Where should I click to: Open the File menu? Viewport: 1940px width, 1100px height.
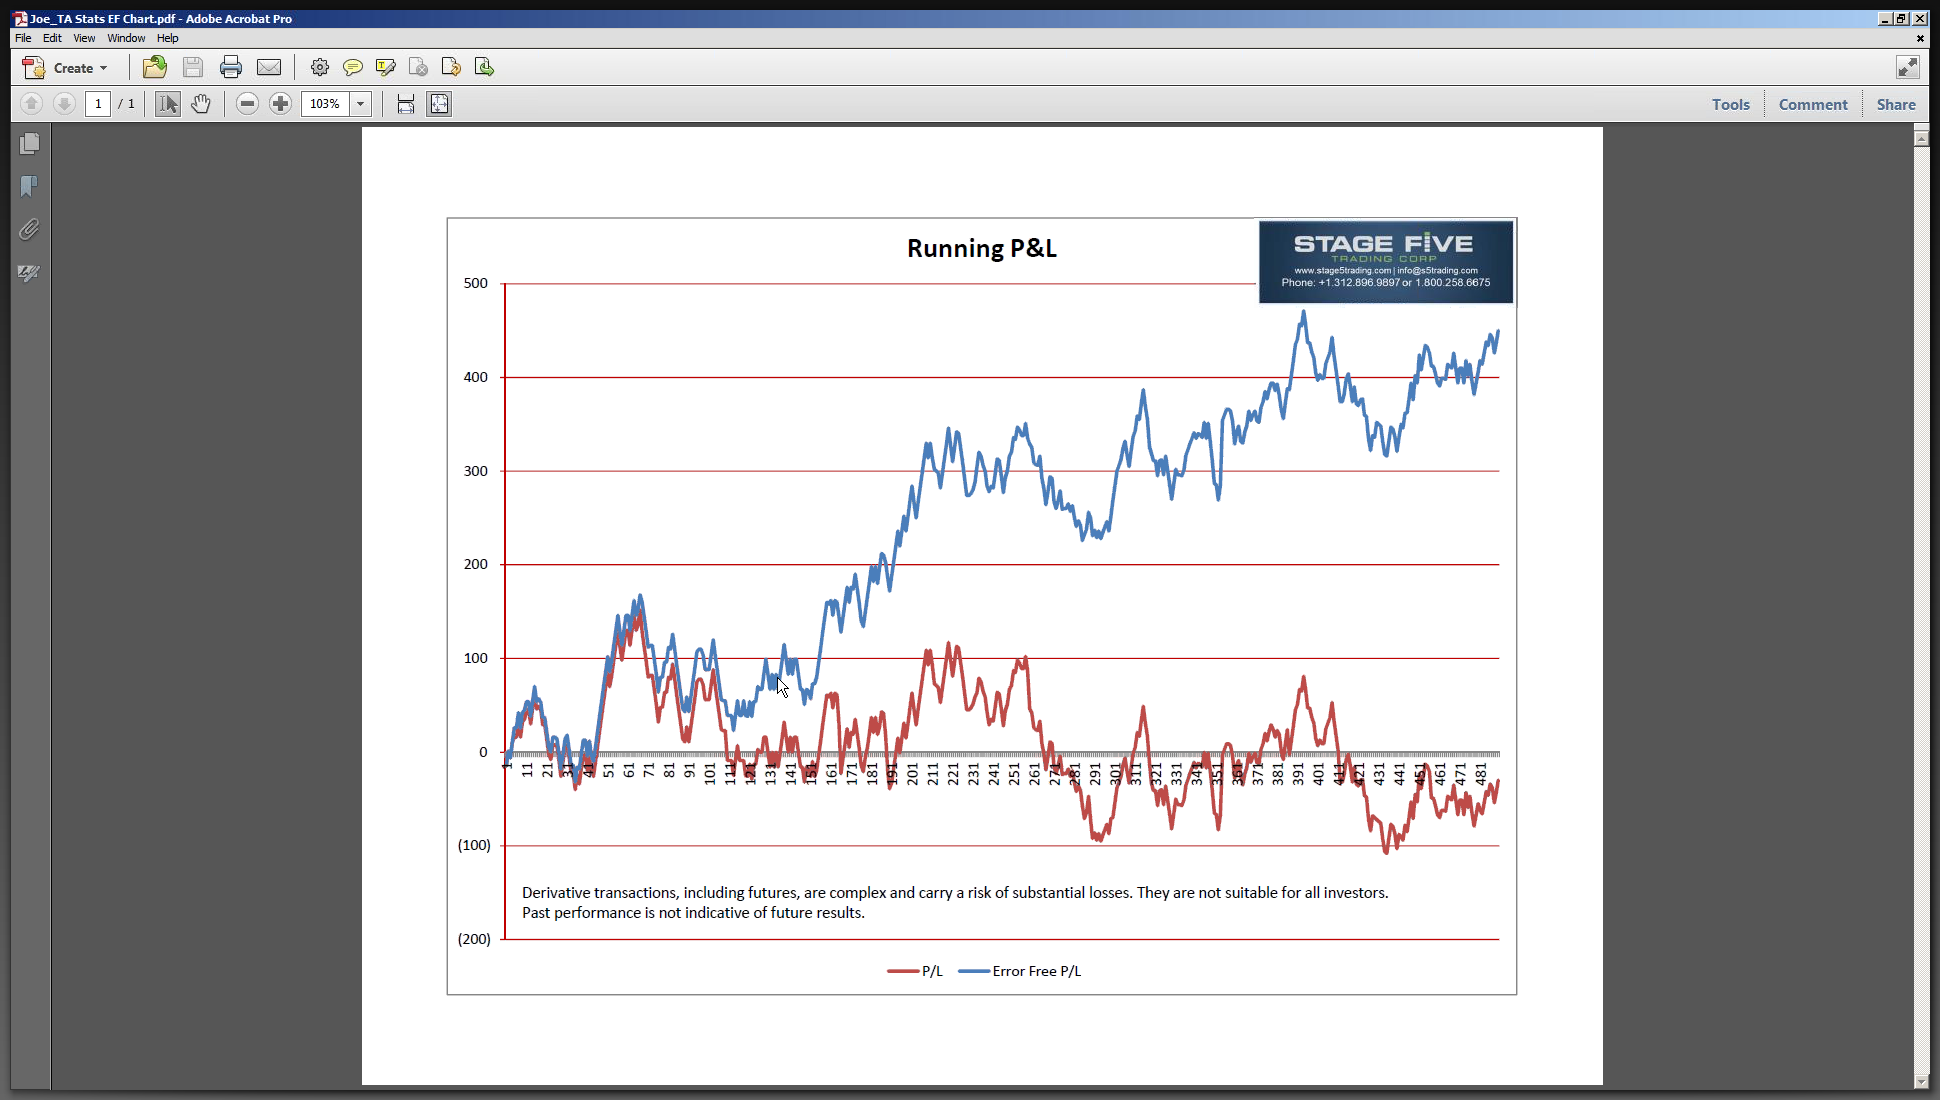(x=23, y=38)
